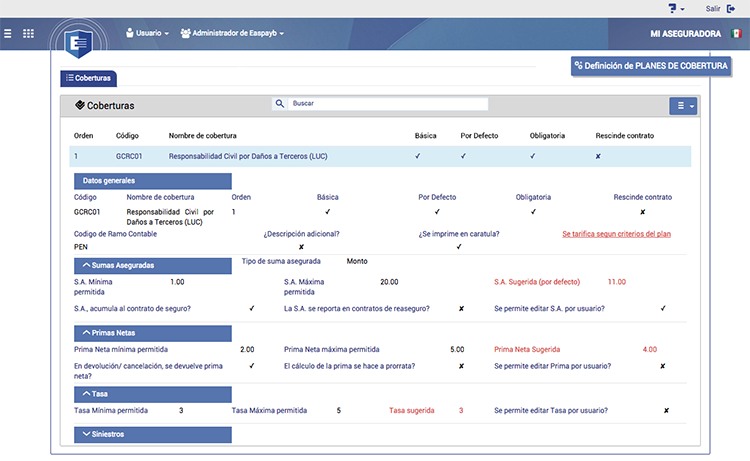750x461 pixels.
Task: Toggle Rescinde contrato mark in GCRC01 row
Action: click(x=598, y=156)
